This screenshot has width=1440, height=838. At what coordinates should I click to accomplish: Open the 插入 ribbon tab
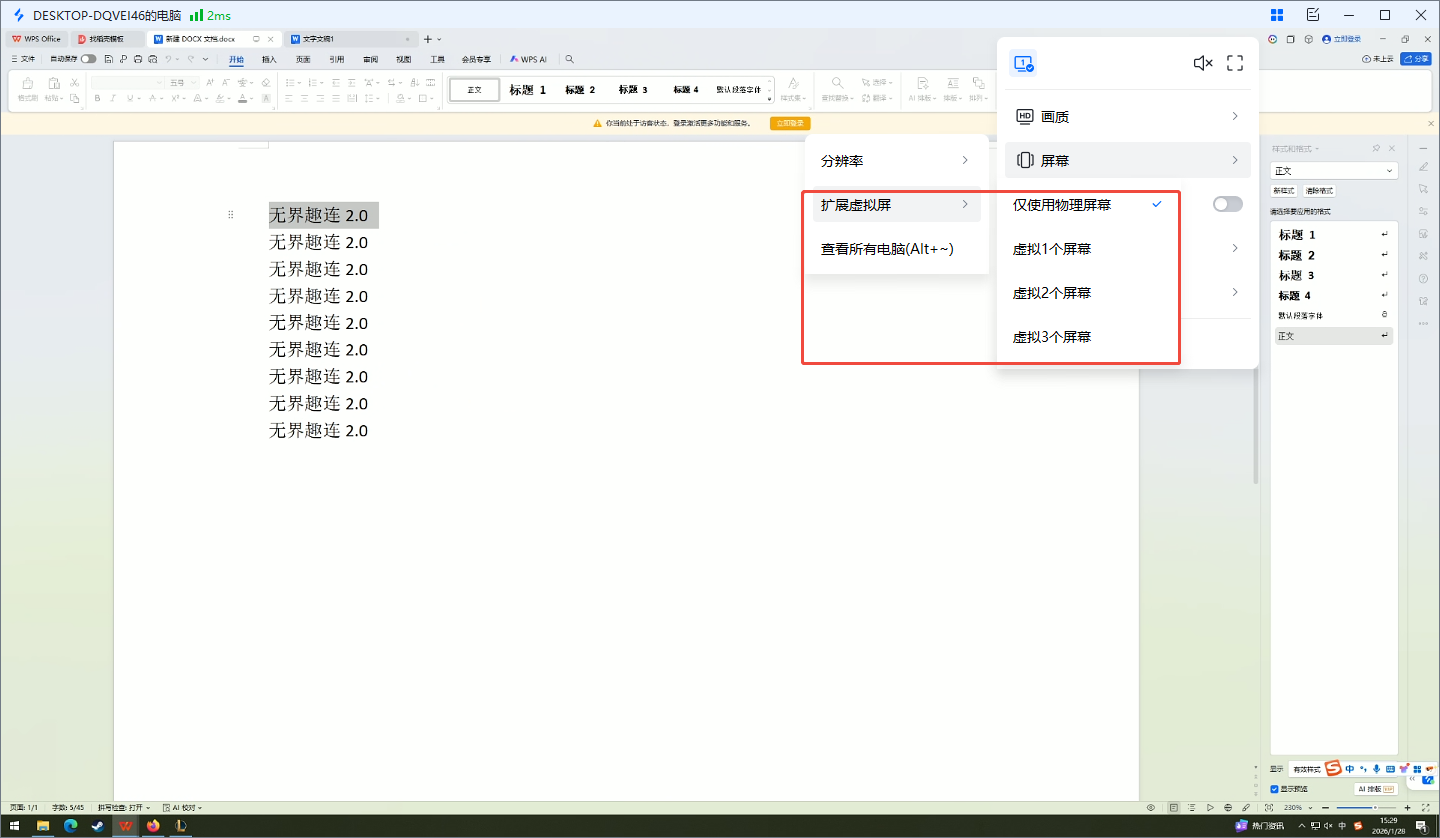(269, 59)
